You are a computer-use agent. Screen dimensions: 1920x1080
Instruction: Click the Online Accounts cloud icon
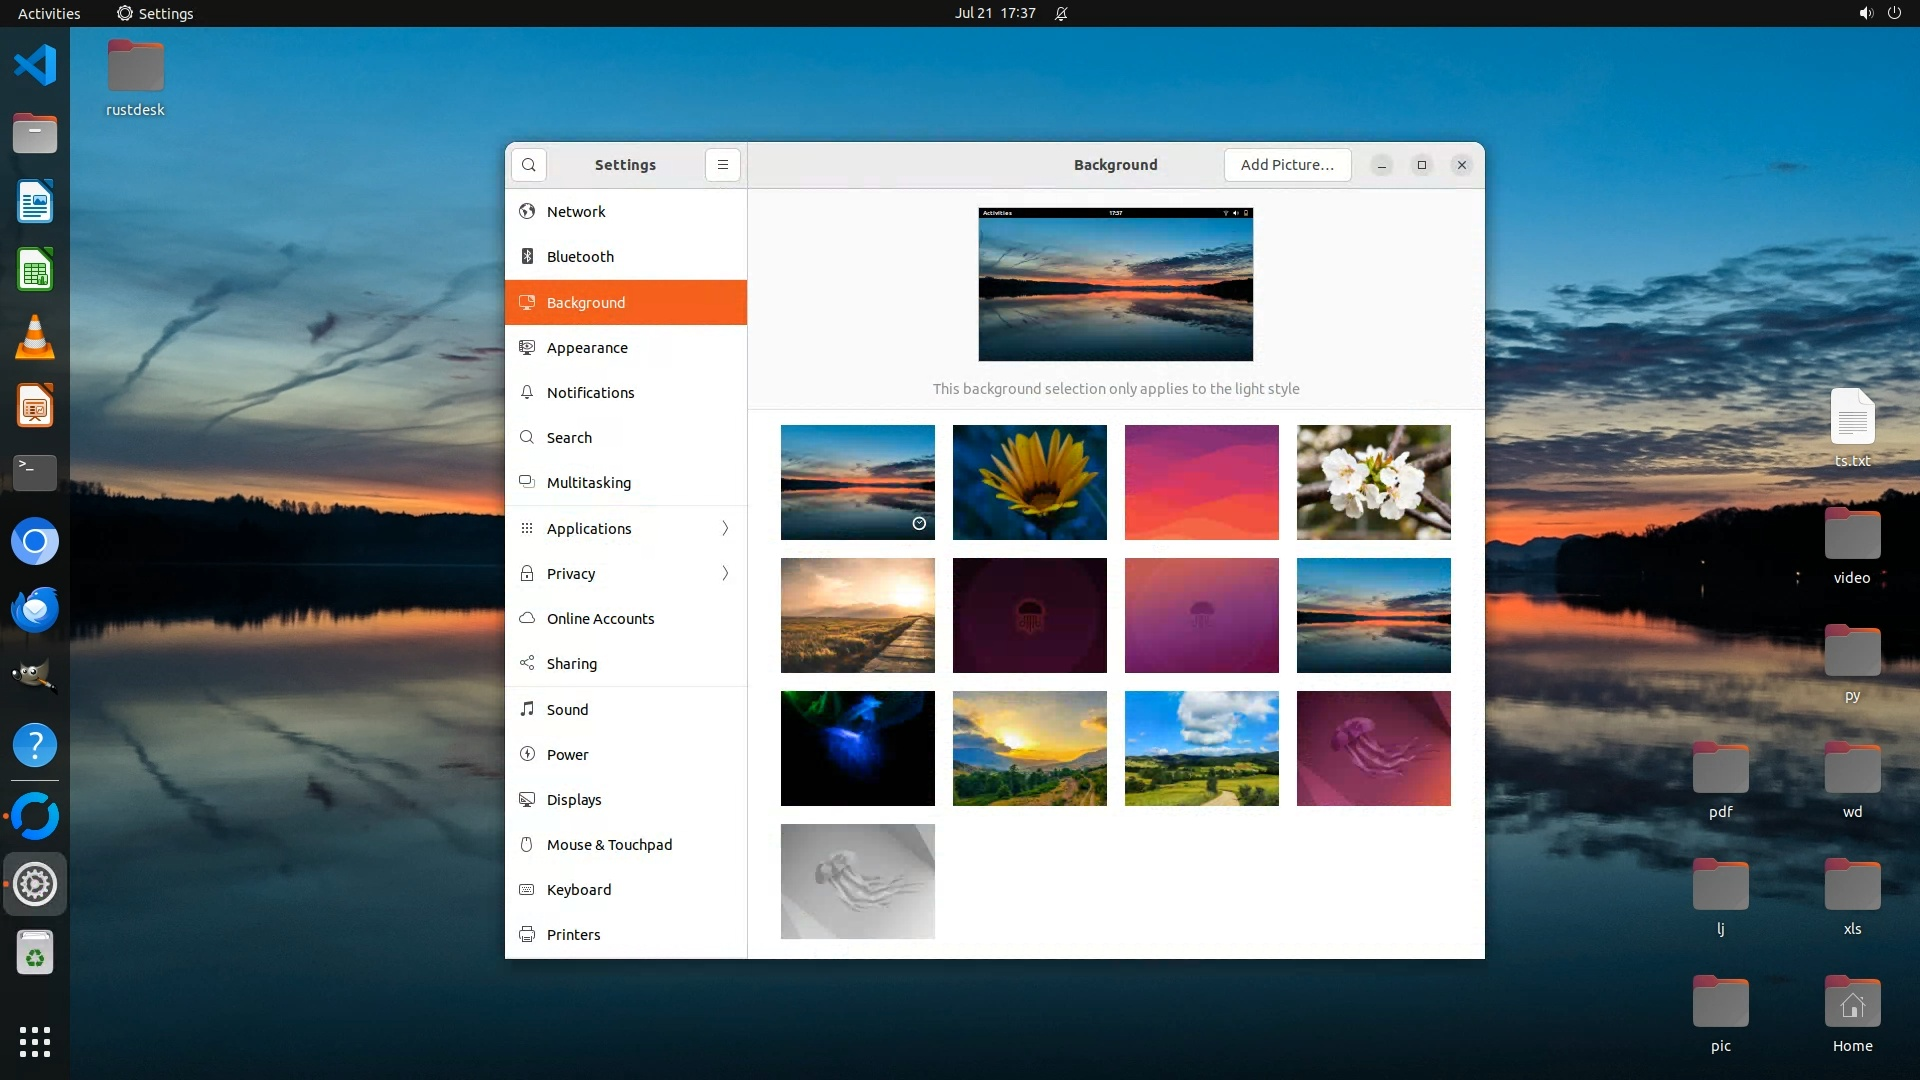pyautogui.click(x=527, y=618)
